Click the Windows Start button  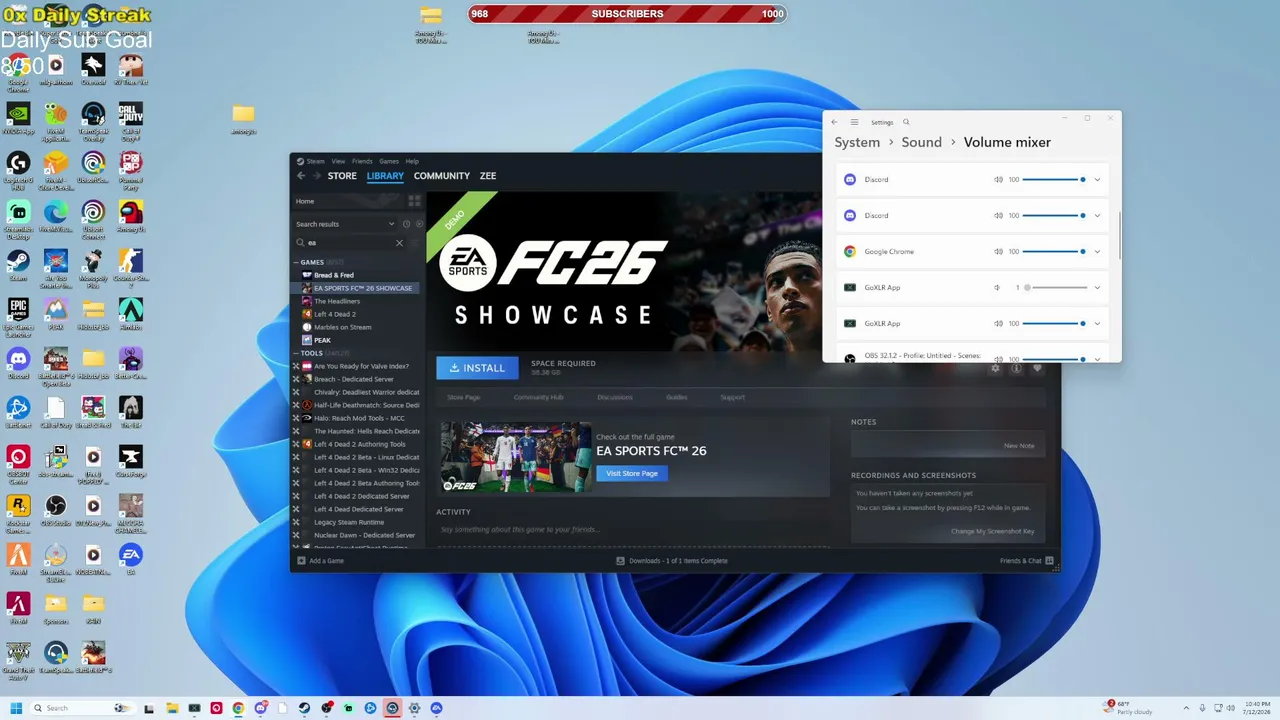[16, 708]
